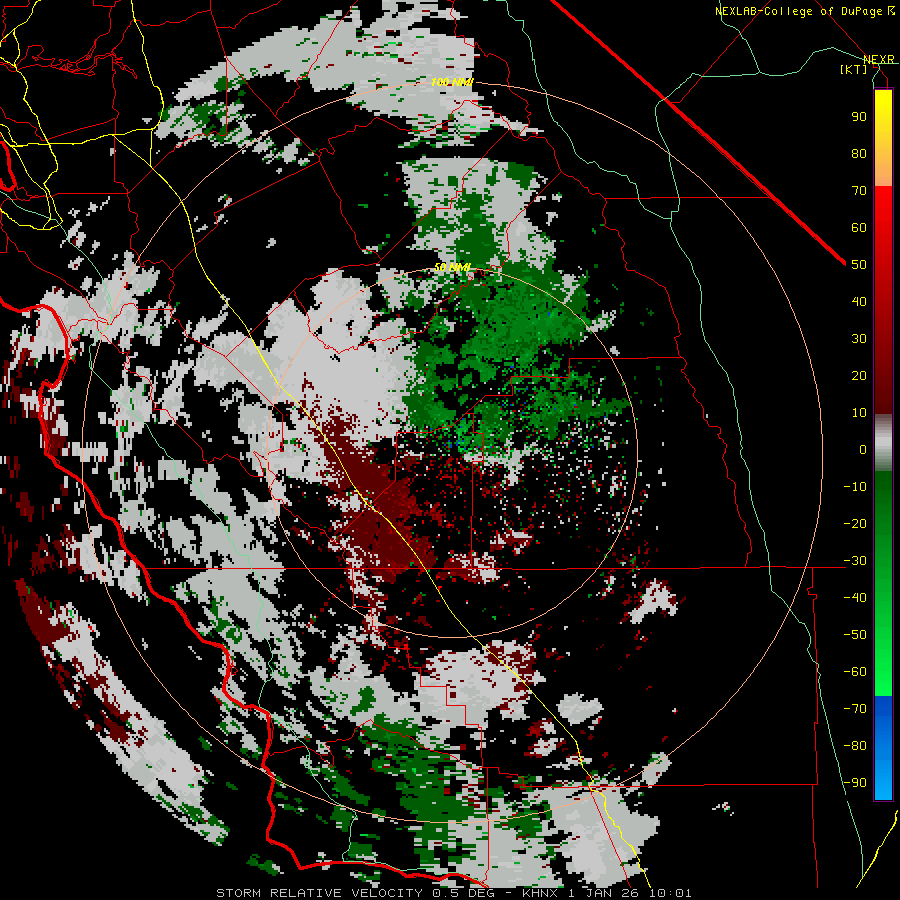Click the -30 value on velocity scale
The image size is (900, 900).
point(855,561)
